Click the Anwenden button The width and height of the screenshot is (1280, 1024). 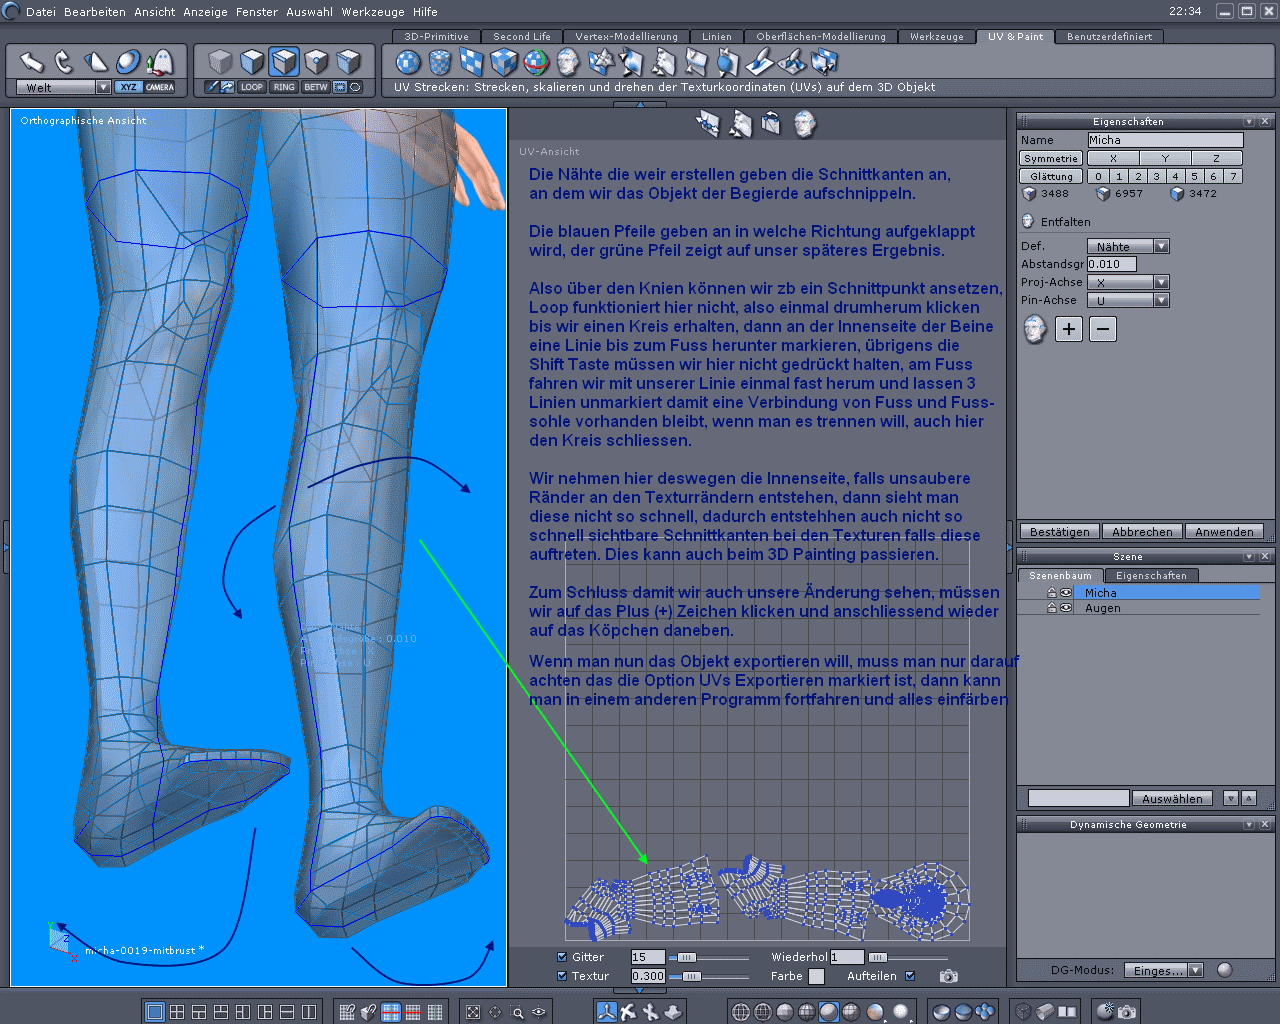coord(1223,532)
